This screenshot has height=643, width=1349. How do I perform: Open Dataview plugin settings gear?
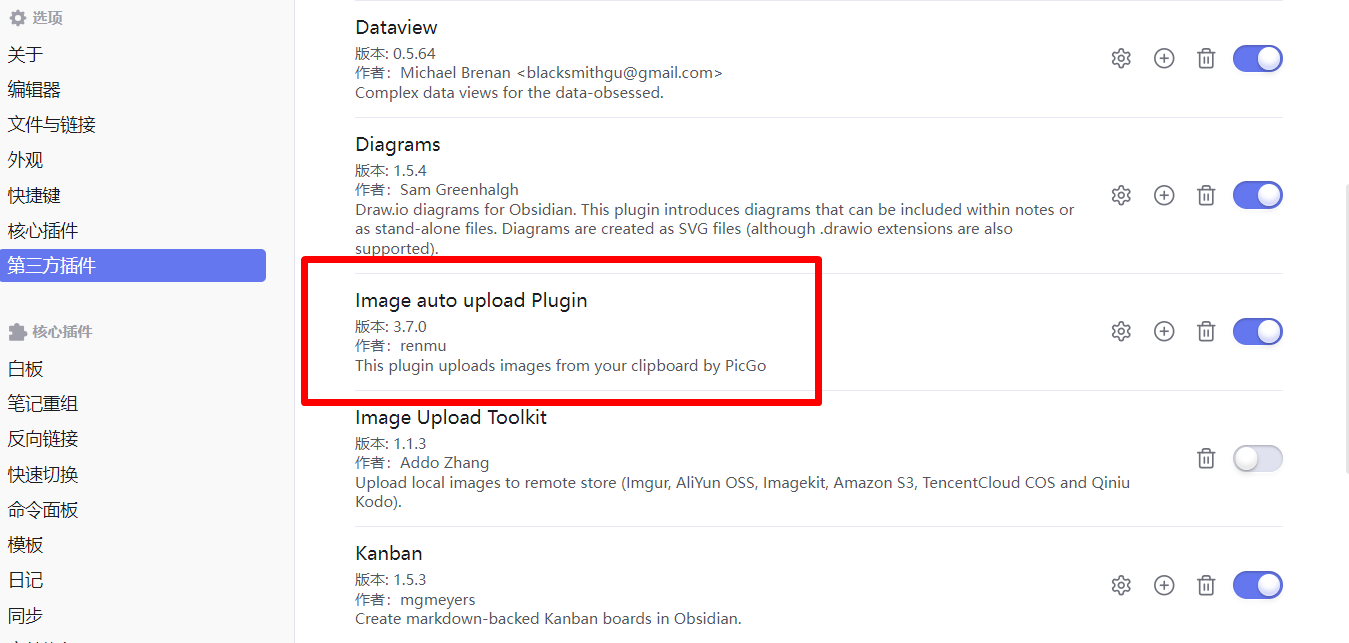pyautogui.click(x=1121, y=59)
